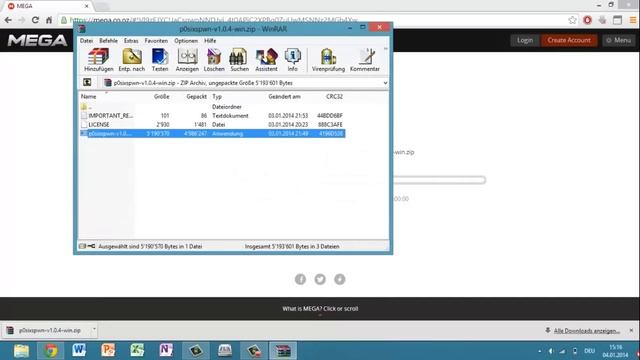Click the WinRAR taskbar icon
The image size is (640, 360).
283,351
